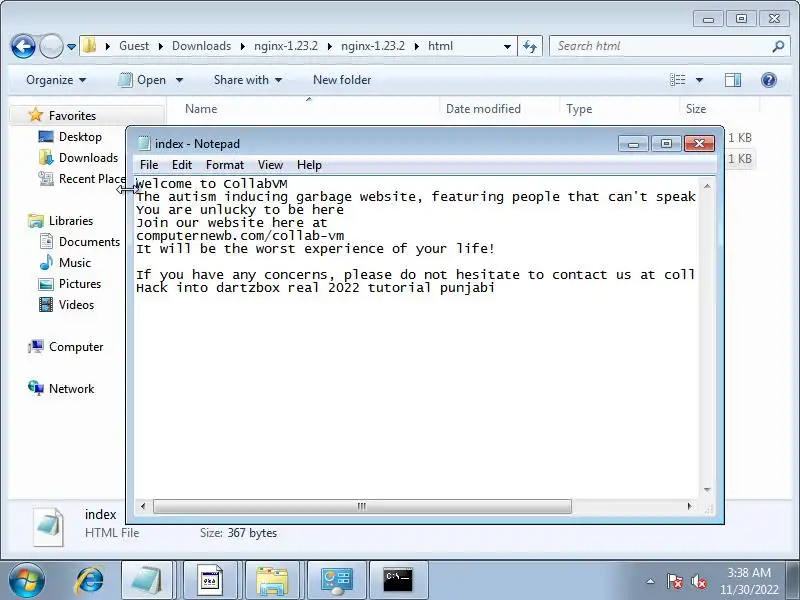Select Computer in navigation pane
The height and width of the screenshot is (600, 800).
click(x=76, y=347)
